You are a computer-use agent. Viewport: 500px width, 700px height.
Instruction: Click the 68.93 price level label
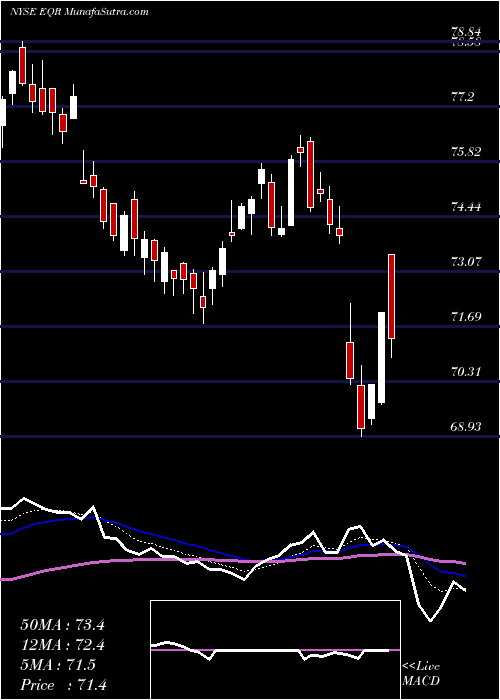click(x=466, y=427)
